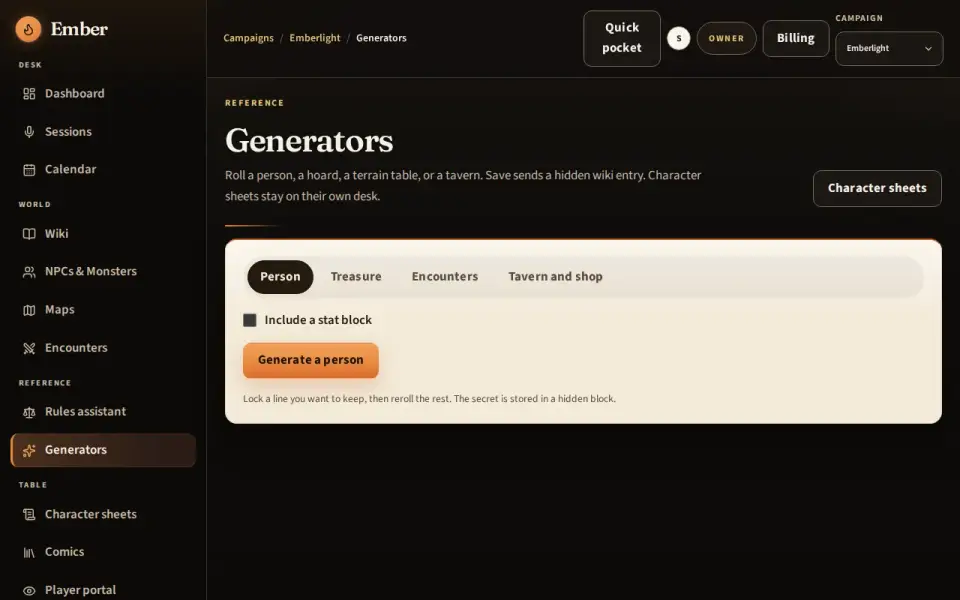Click the 'Lock a line you want to keep' hint

tap(429, 399)
